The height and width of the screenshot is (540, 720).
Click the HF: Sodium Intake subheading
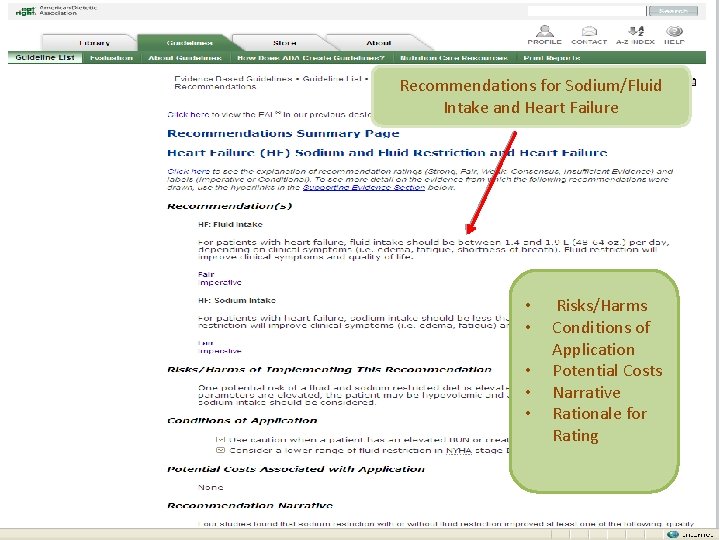pos(237,300)
